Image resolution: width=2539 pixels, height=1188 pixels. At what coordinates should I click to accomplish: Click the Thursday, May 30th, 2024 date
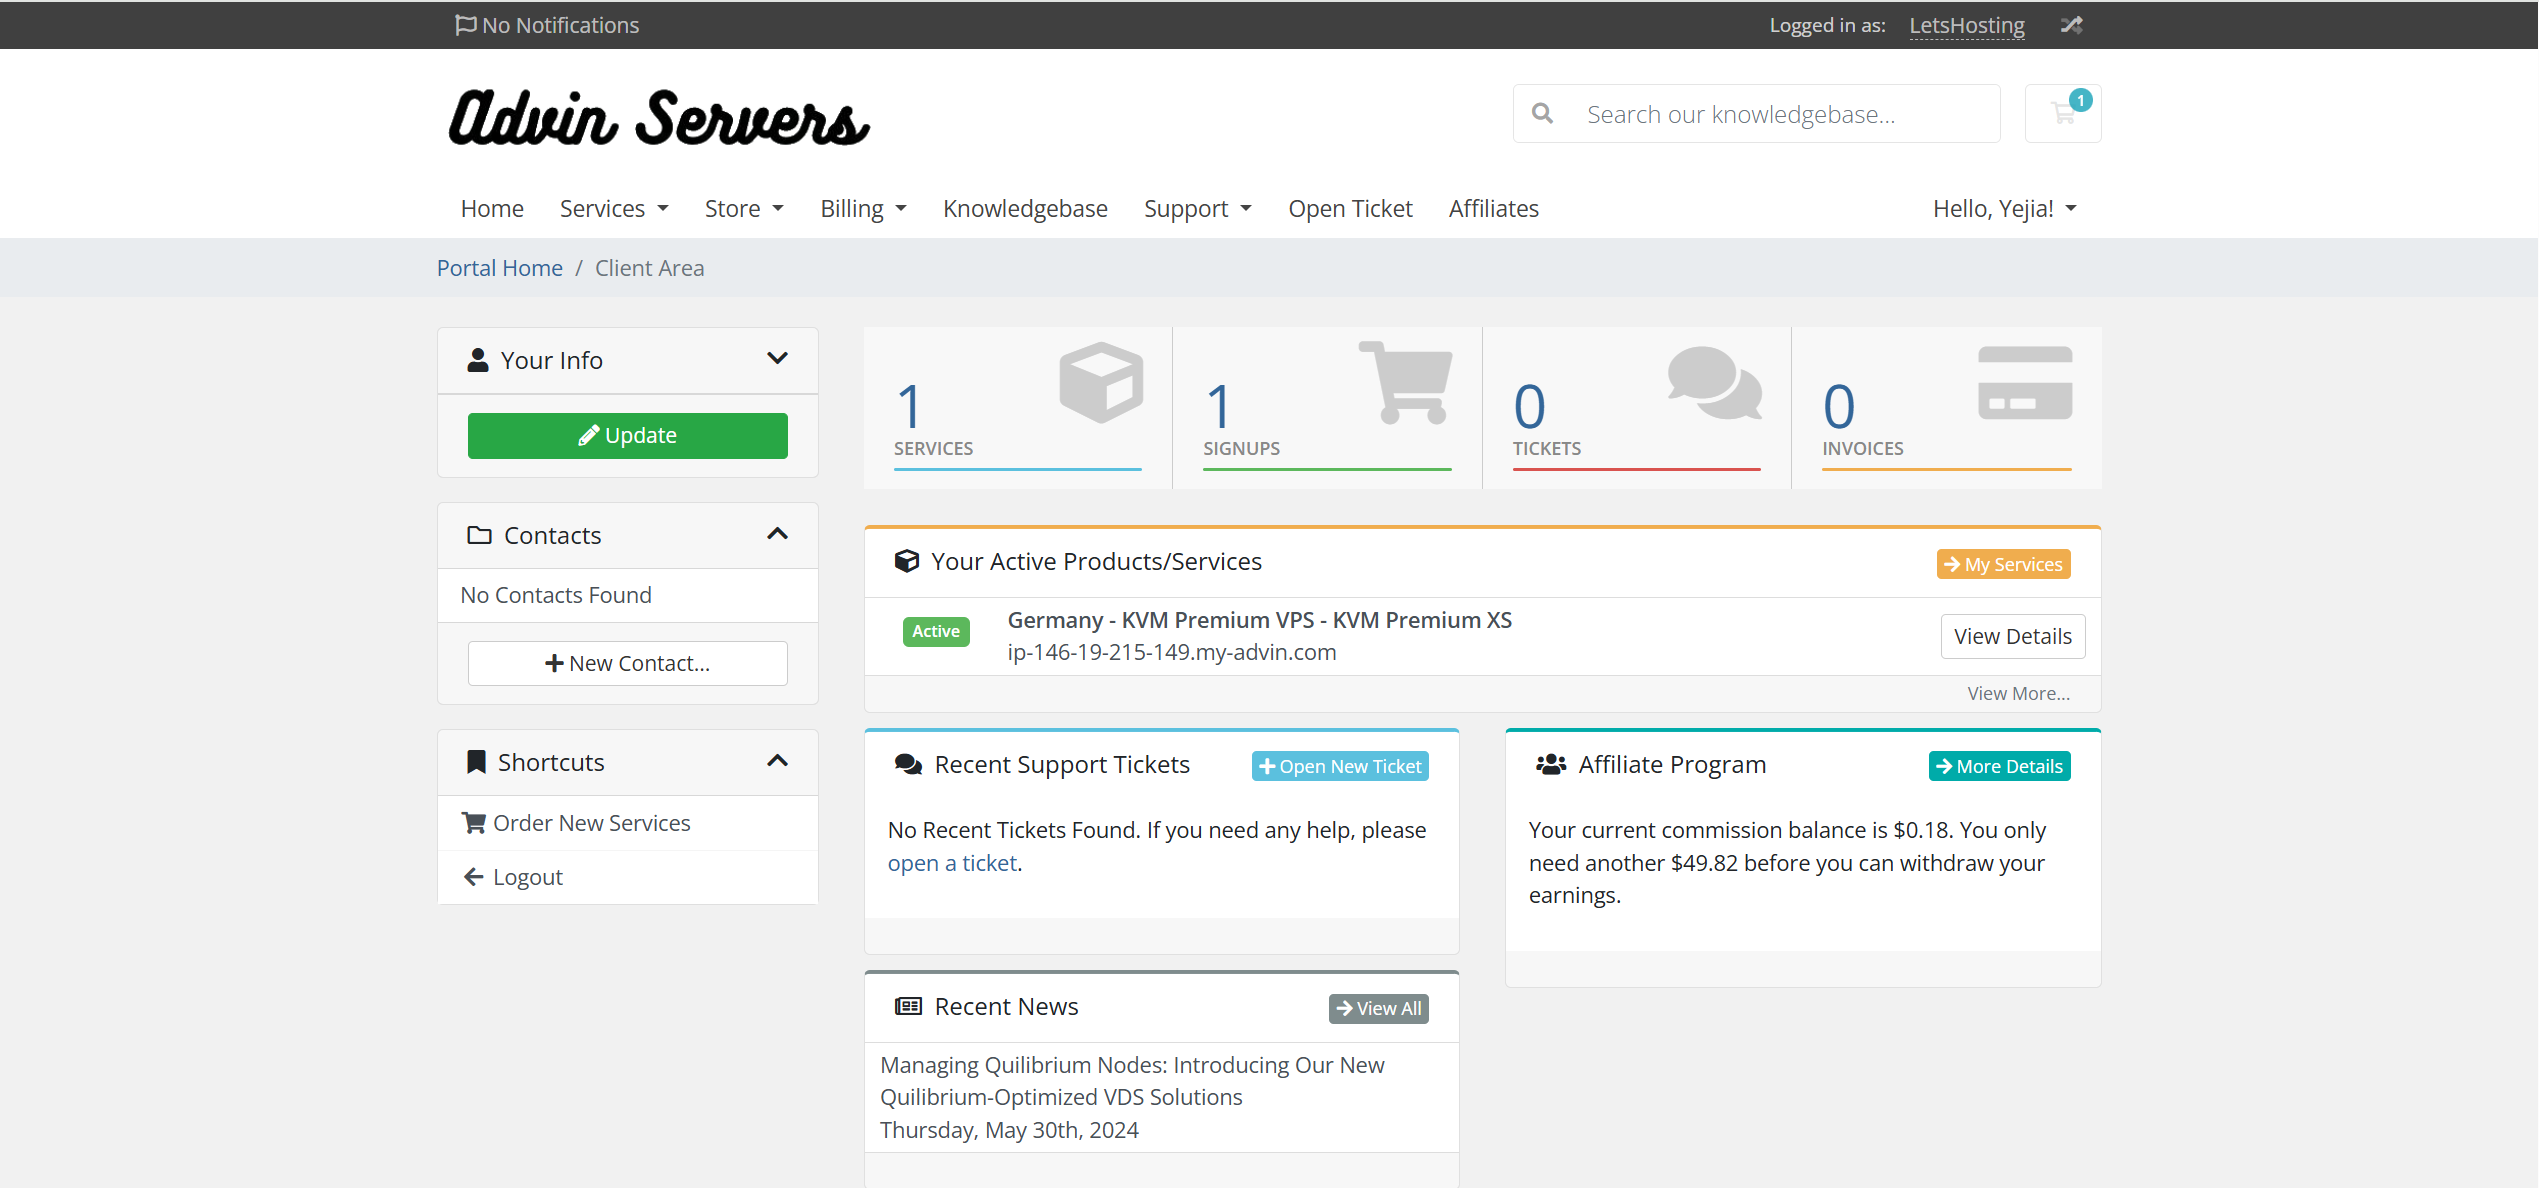[x=1009, y=1130]
